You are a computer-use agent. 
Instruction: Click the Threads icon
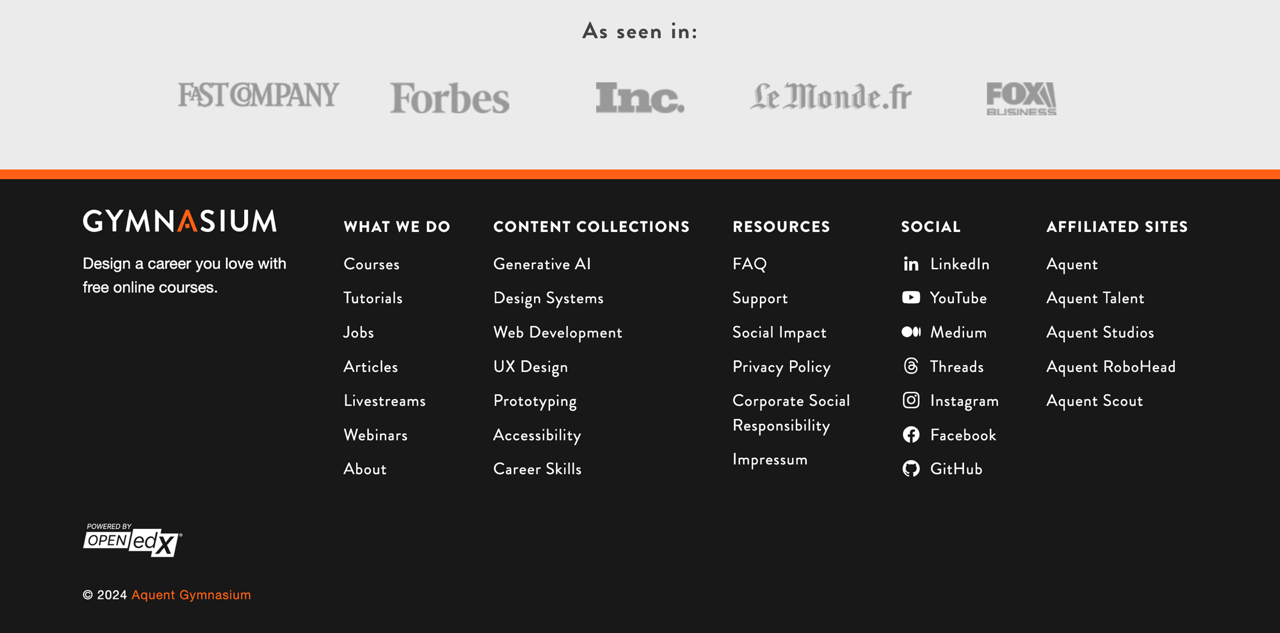click(x=911, y=367)
